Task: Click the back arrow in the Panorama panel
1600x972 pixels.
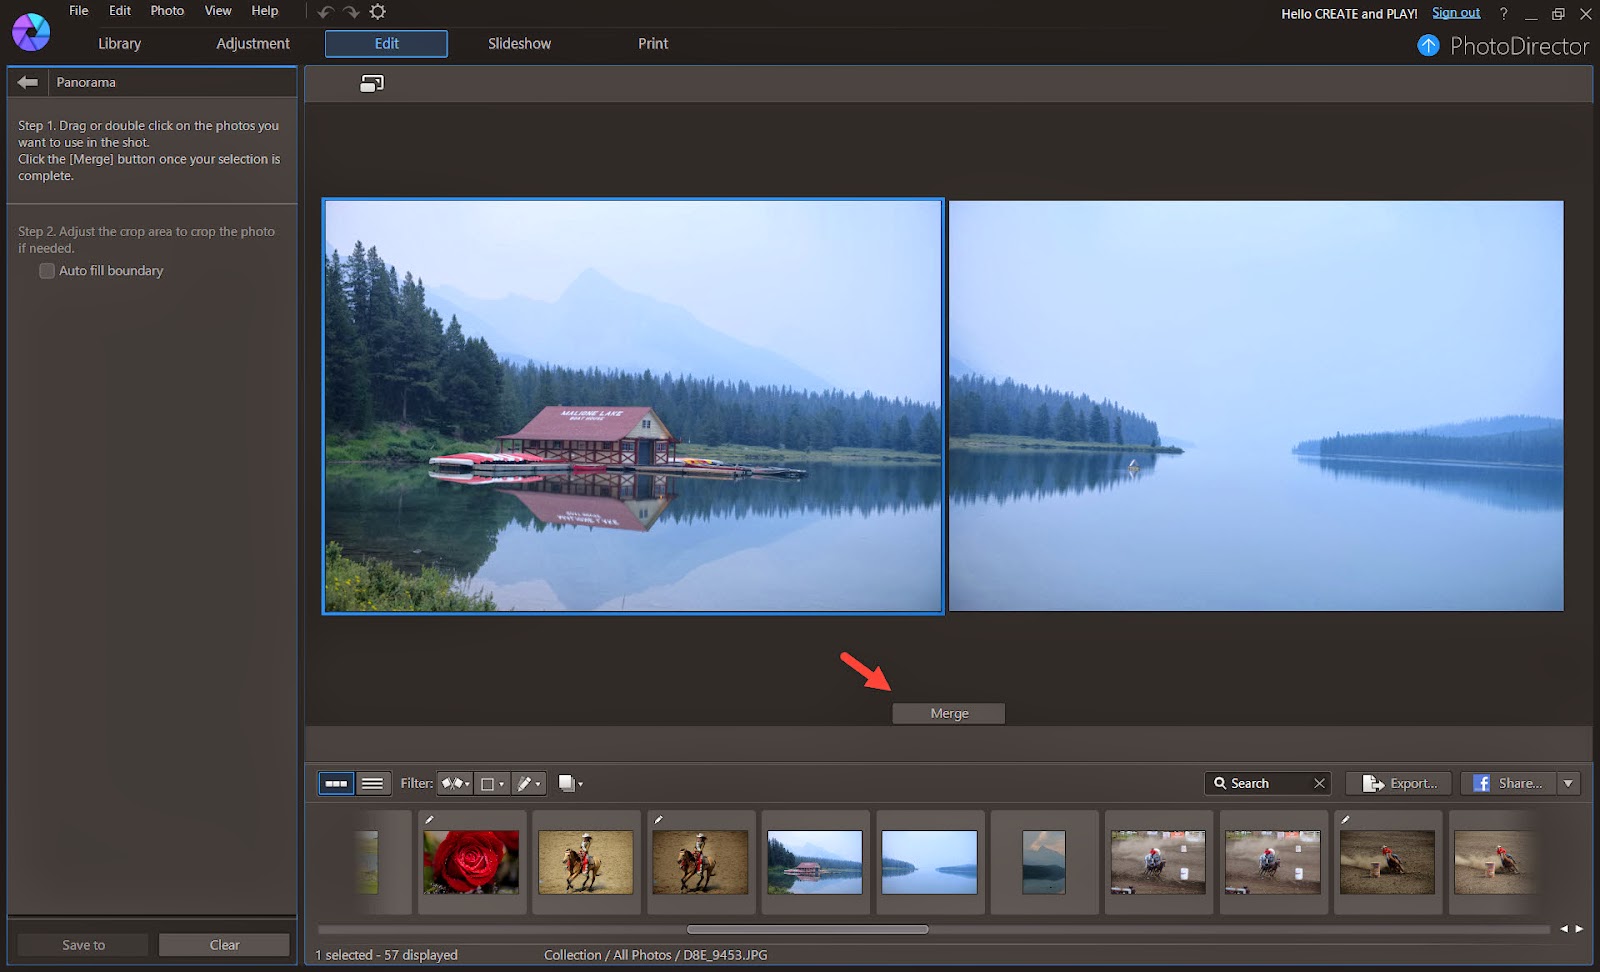Action: (x=26, y=81)
